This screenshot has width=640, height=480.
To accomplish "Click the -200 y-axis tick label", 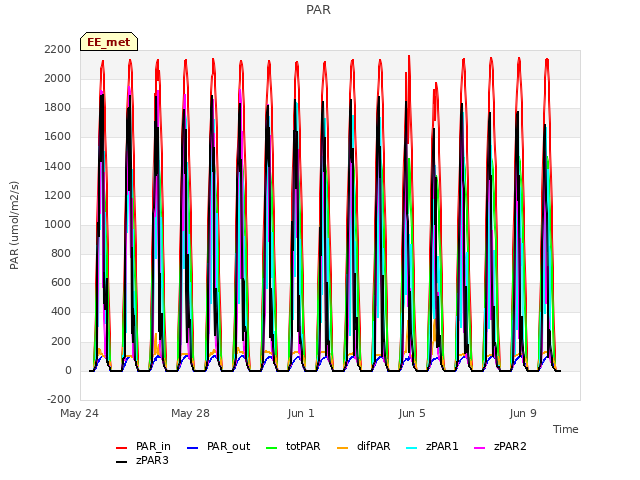I will [x=59, y=399].
